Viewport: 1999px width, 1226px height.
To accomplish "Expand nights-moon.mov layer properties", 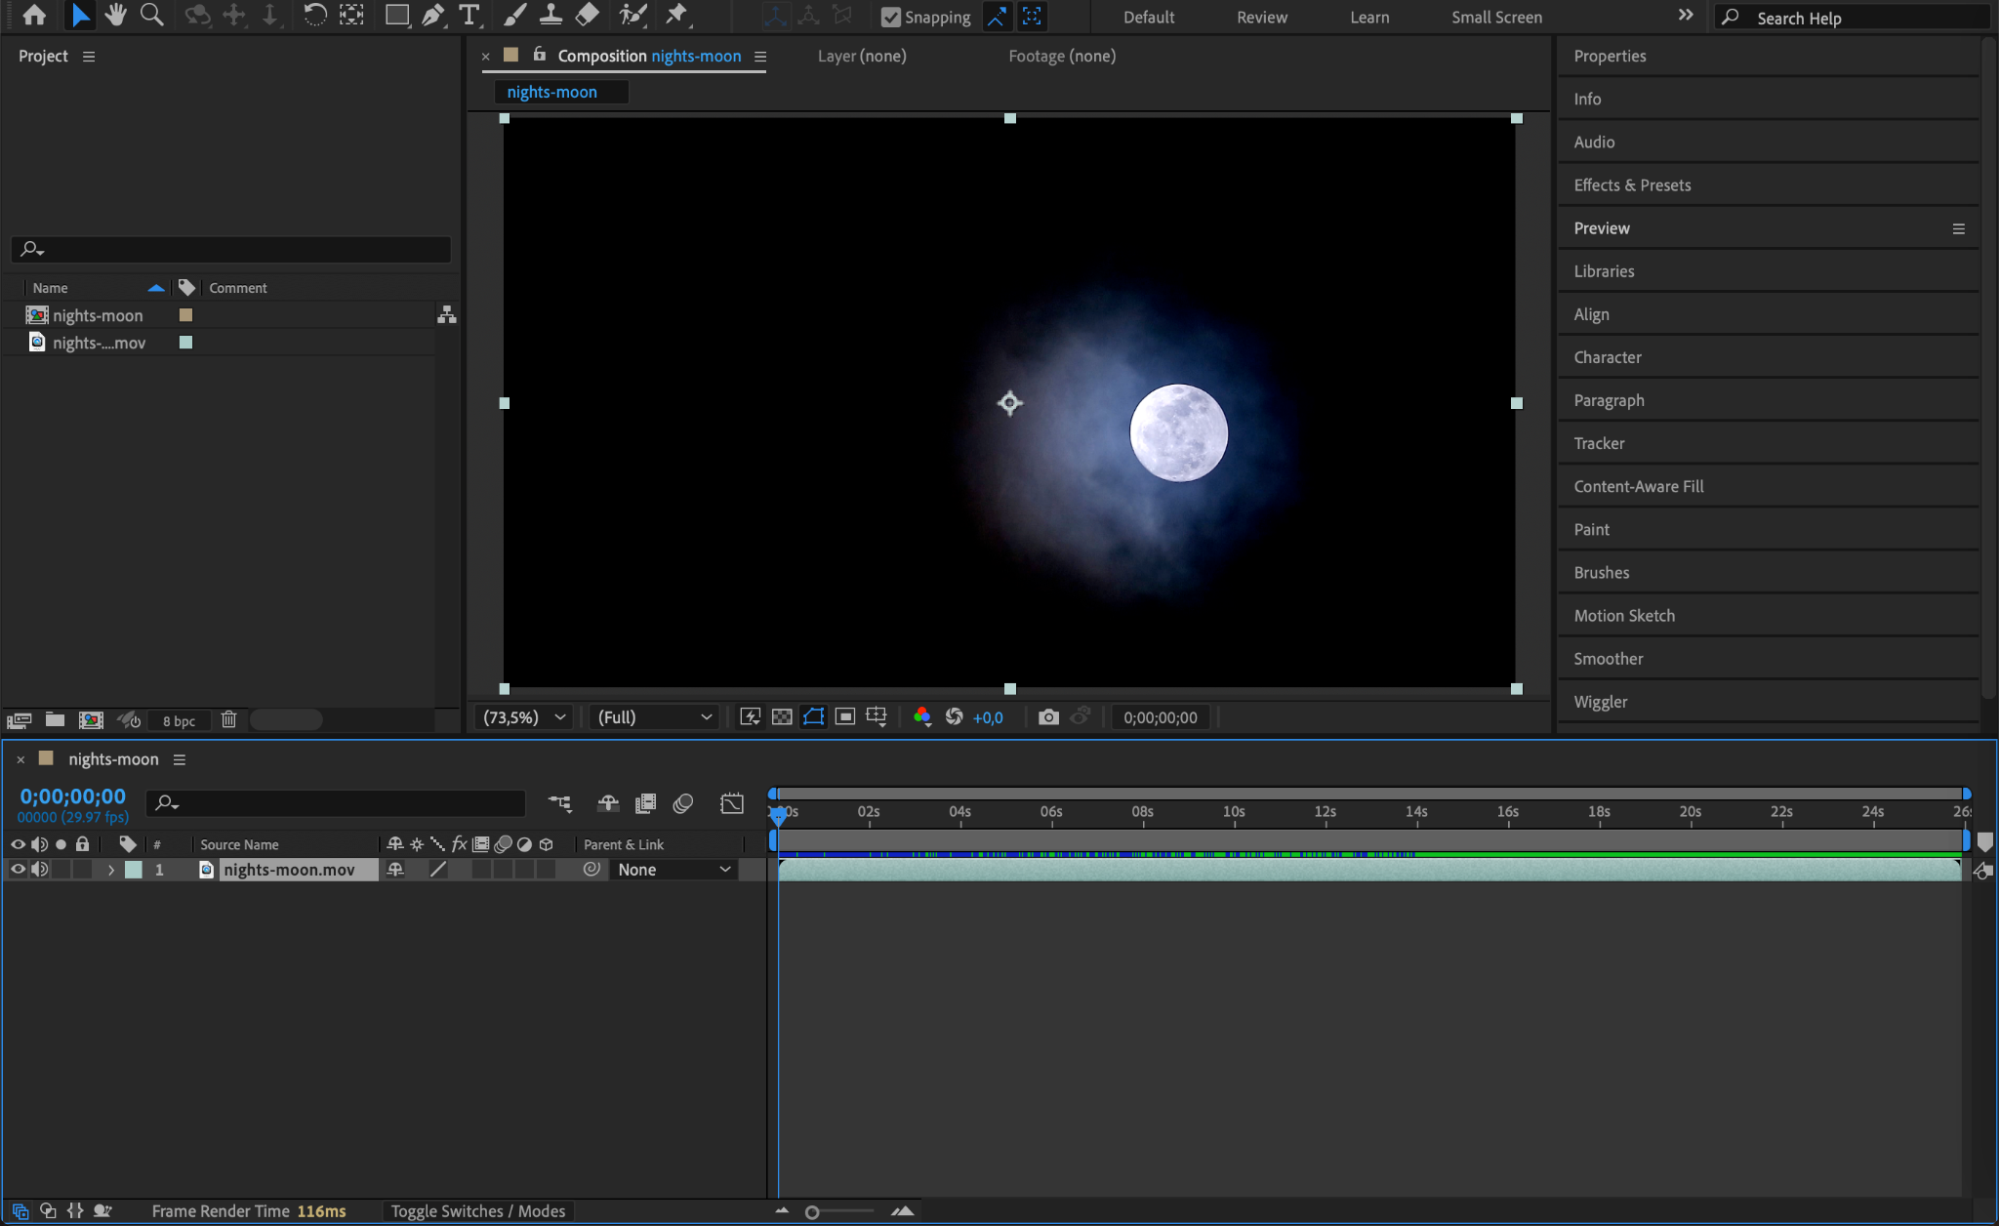I will pyautogui.click(x=111, y=870).
